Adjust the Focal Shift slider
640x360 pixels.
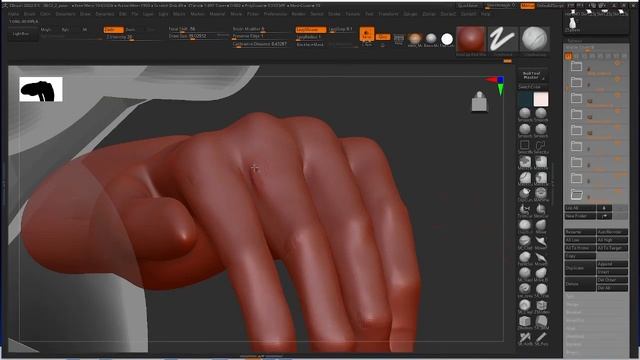click(x=198, y=29)
